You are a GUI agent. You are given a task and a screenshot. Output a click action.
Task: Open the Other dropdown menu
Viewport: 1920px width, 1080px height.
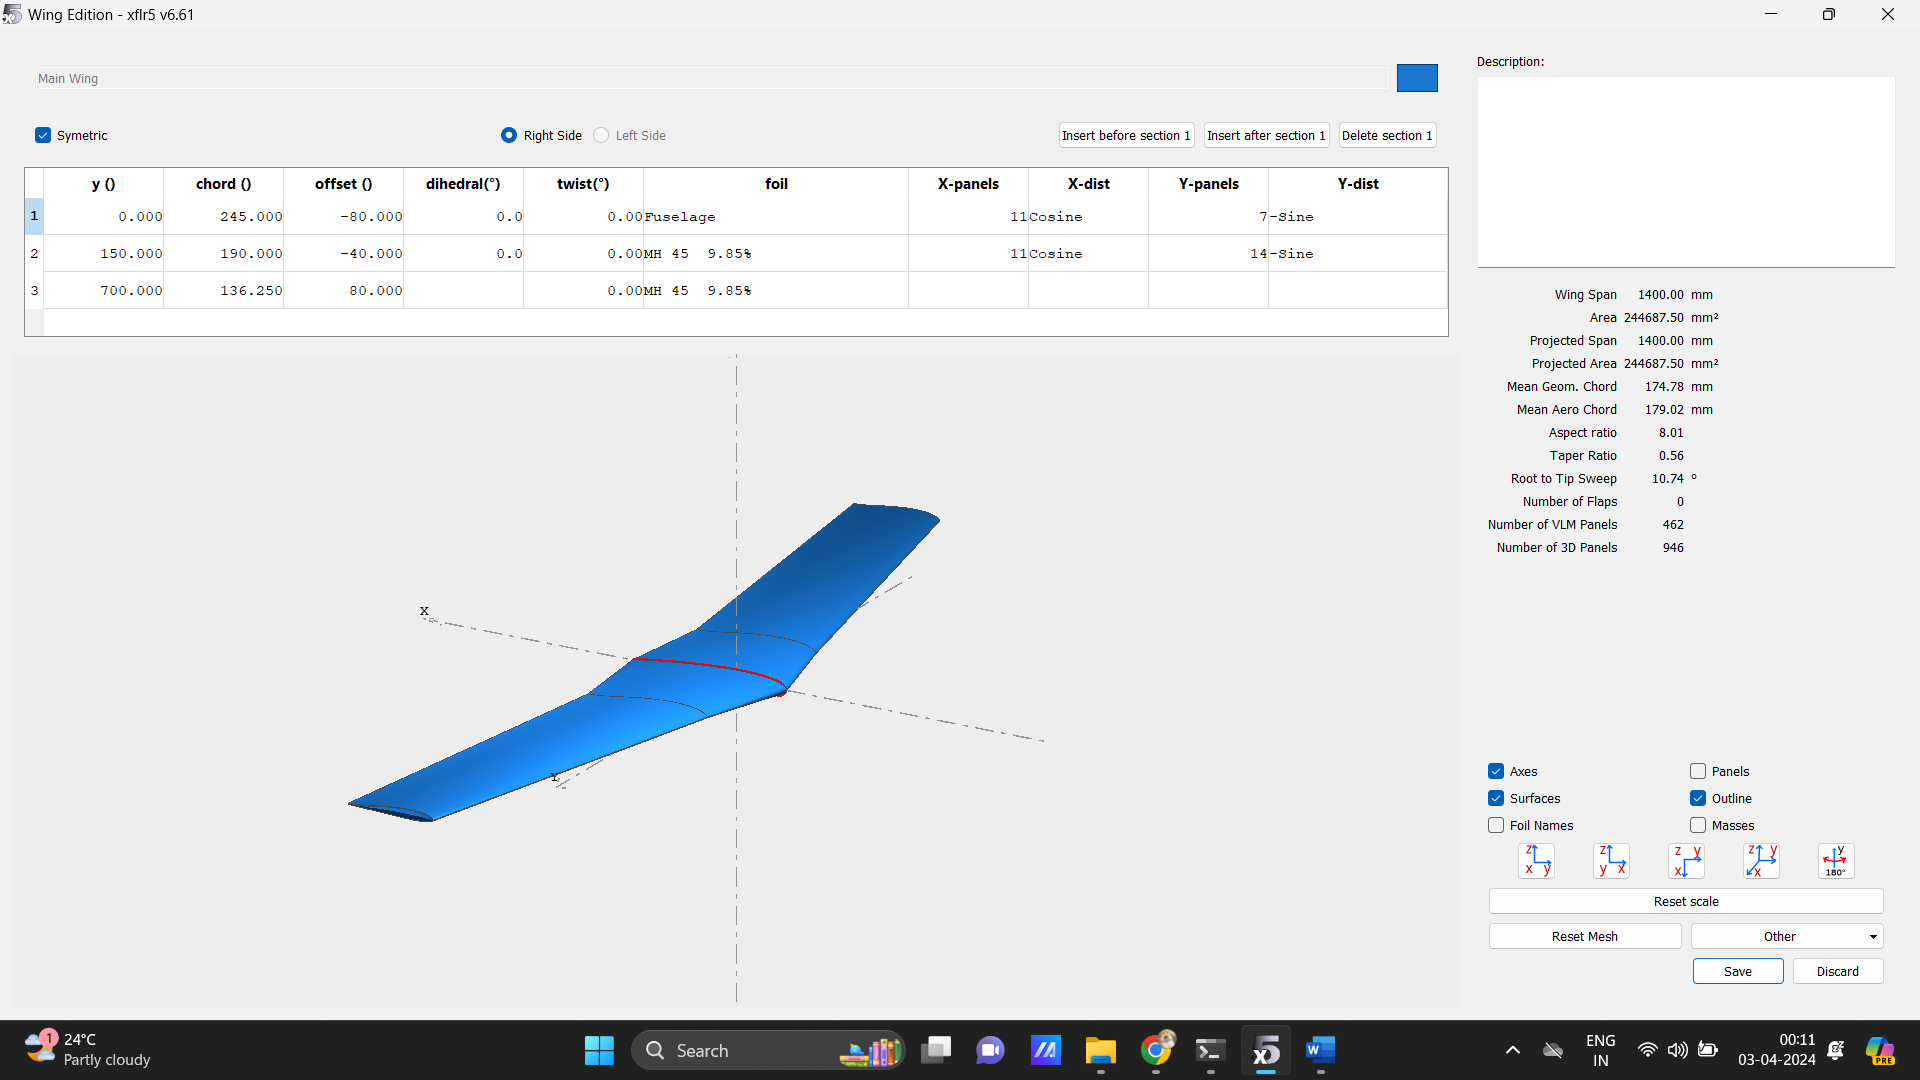1786,936
